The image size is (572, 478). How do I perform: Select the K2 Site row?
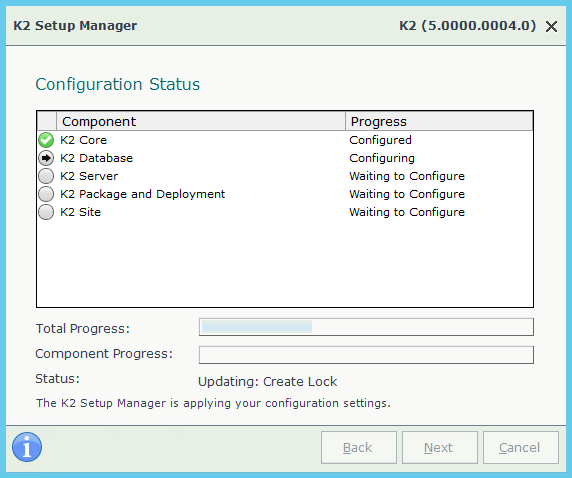(x=285, y=212)
